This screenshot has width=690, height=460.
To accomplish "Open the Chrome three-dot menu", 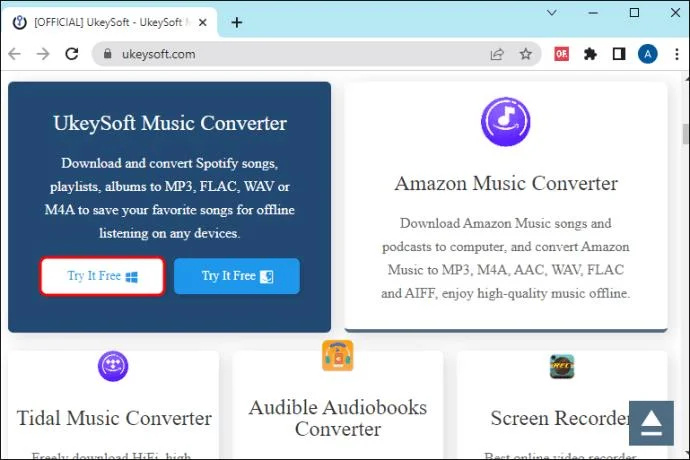I will tap(677, 54).
